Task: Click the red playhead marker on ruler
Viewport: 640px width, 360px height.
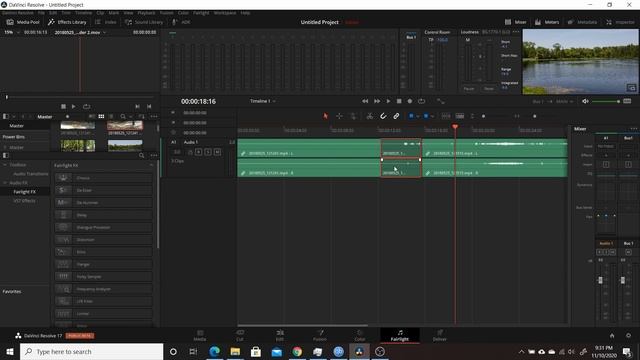Action: coord(455,127)
